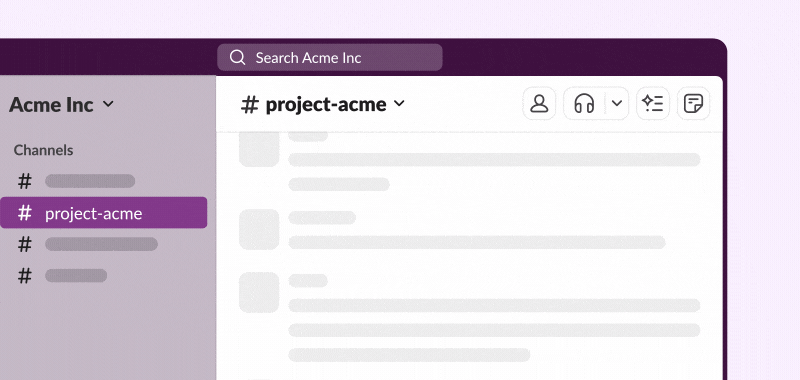
Task: Expand the project-acme channel details chevron
Action: 399,104
